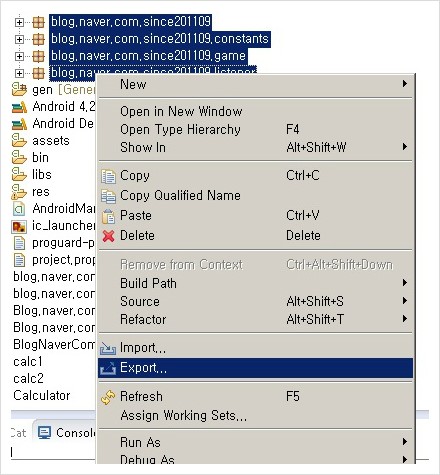Click the Console tab monitor icon
Screen dimensions: 440x475
[44, 433]
